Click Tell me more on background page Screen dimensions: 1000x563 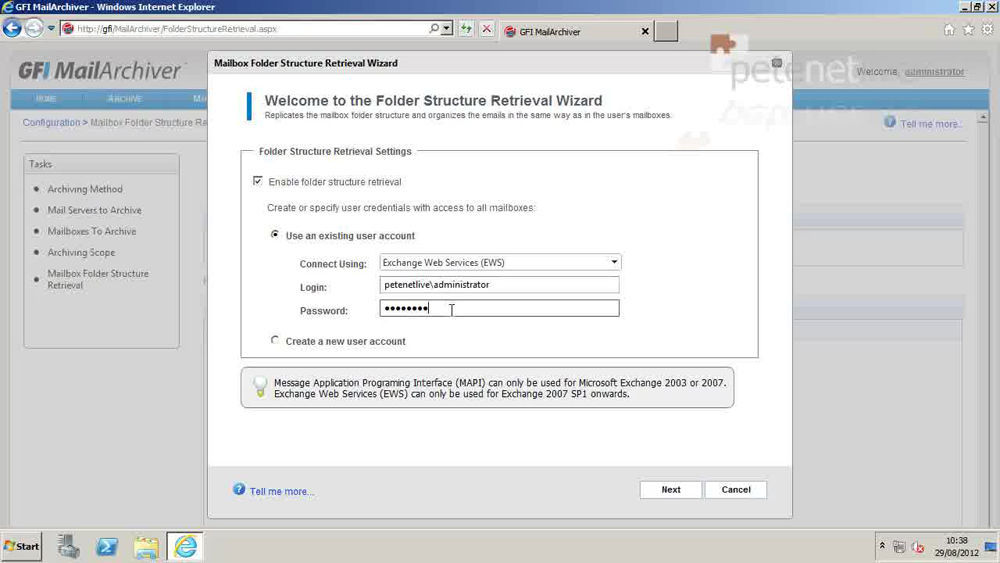pos(930,124)
